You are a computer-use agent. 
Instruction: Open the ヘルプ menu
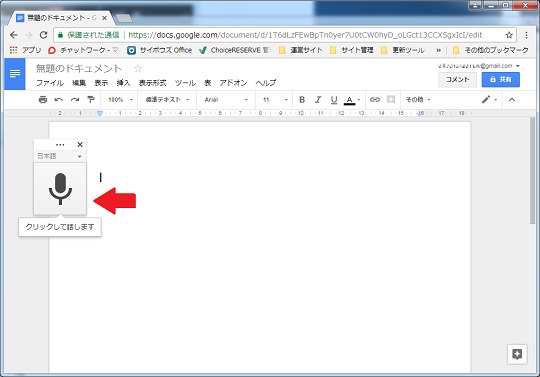pos(266,83)
